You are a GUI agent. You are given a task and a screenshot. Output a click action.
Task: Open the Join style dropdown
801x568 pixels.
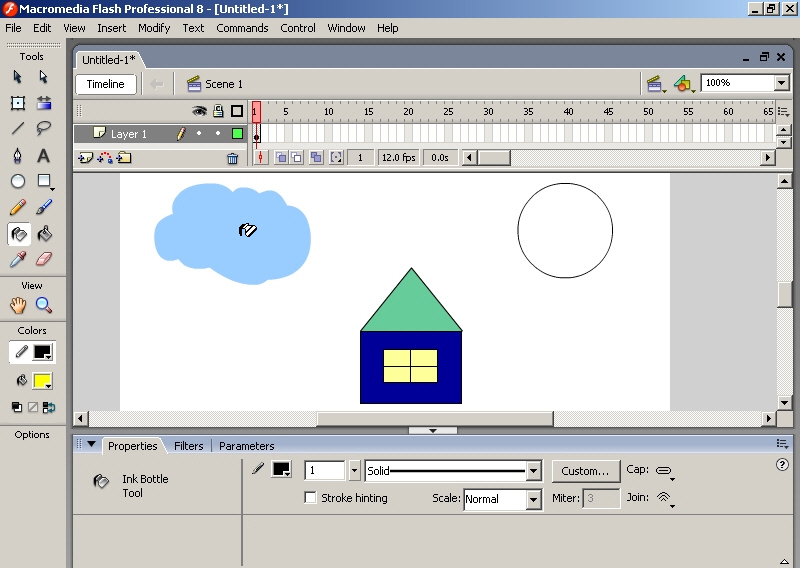pyautogui.click(x=665, y=499)
